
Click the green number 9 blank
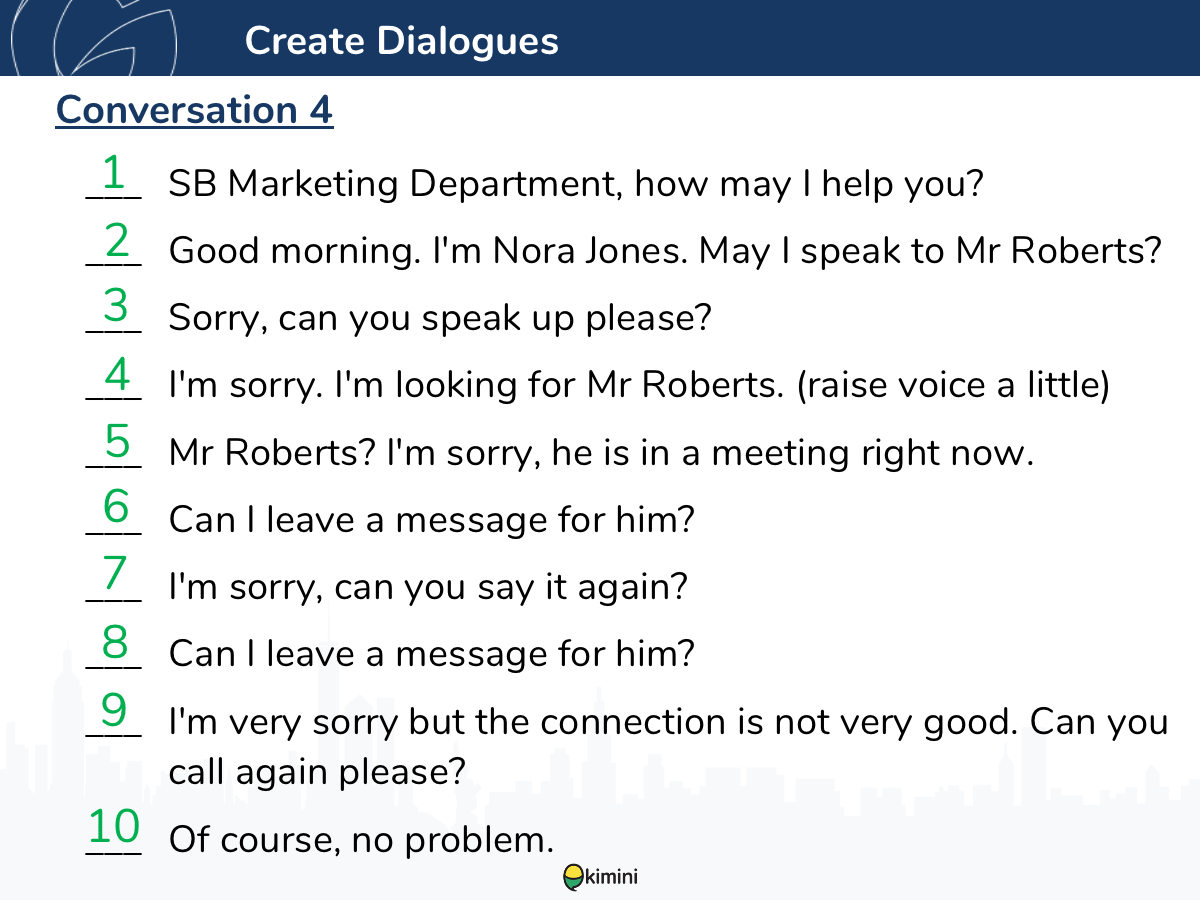(x=114, y=712)
